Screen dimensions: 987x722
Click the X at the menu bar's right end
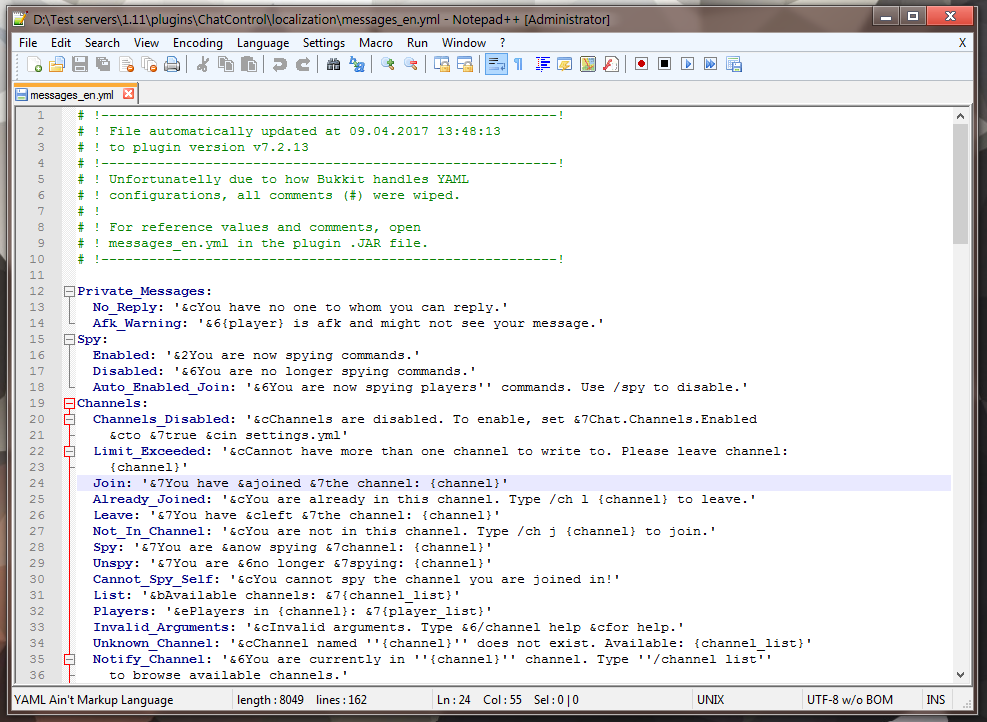point(962,43)
